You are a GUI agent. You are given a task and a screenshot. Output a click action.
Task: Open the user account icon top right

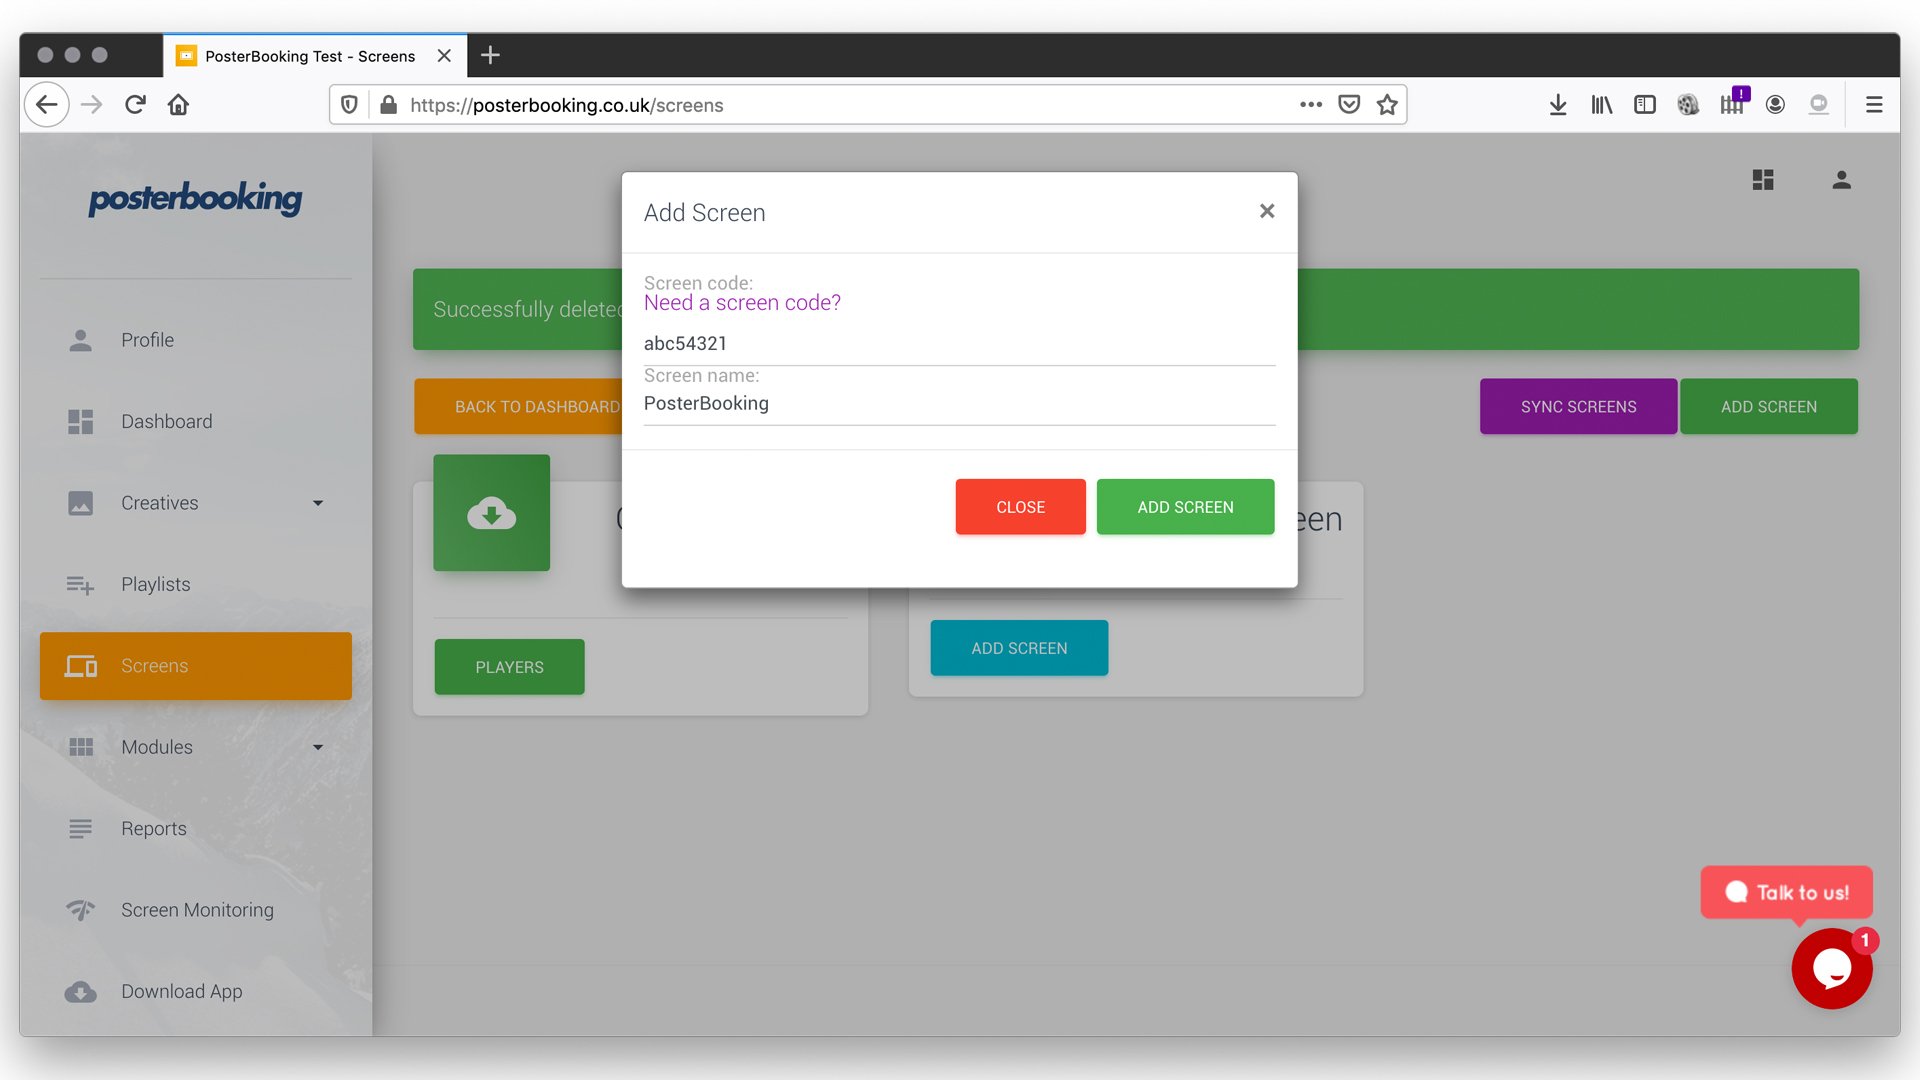point(1841,180)
